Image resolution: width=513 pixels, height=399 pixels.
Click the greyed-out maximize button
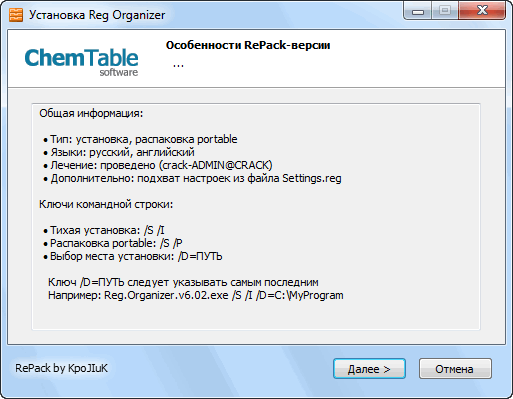(445, 10)
